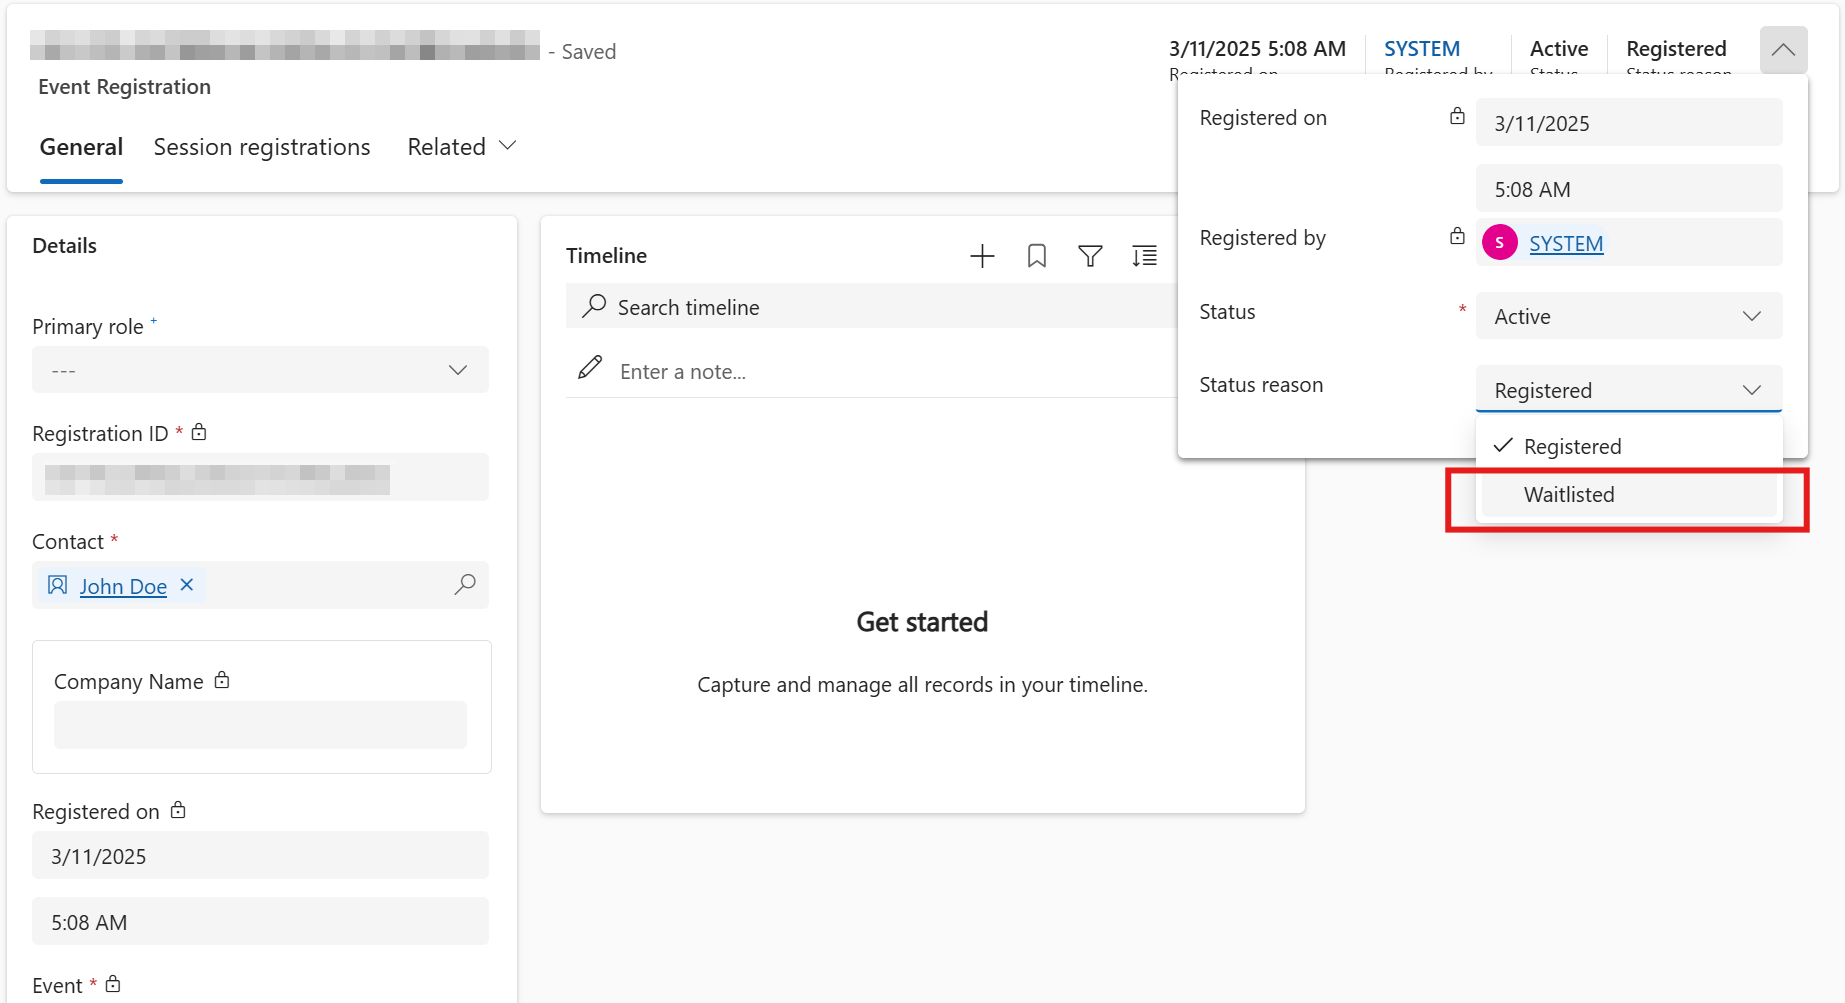The width and height of the screenshot is (1845, 1003).
Task: Select the General tab
Action: coord(81,147)
